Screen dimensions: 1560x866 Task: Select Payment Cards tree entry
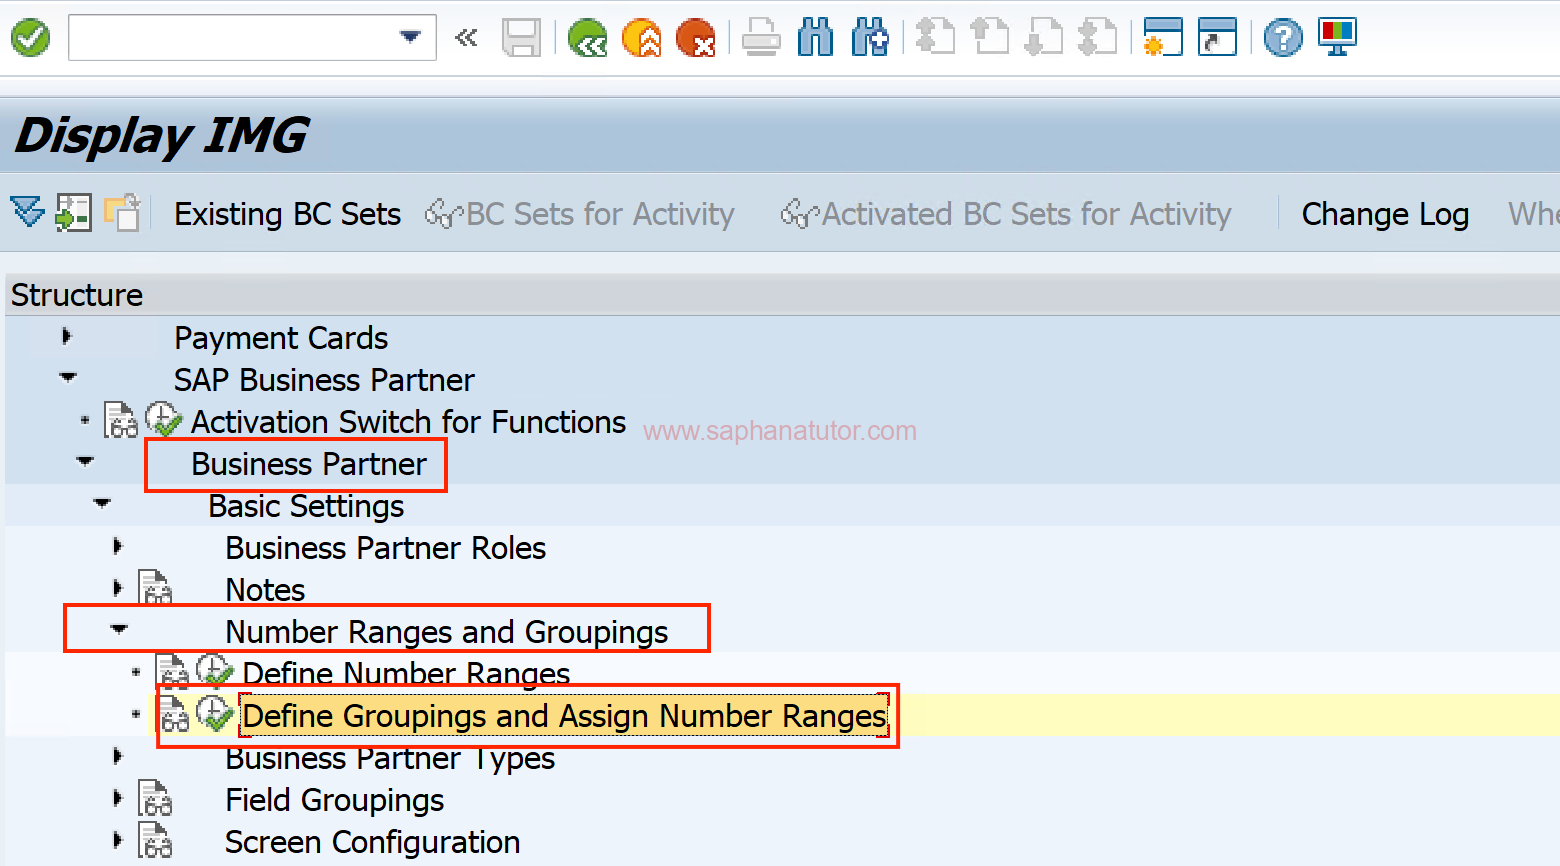point(281,338)
